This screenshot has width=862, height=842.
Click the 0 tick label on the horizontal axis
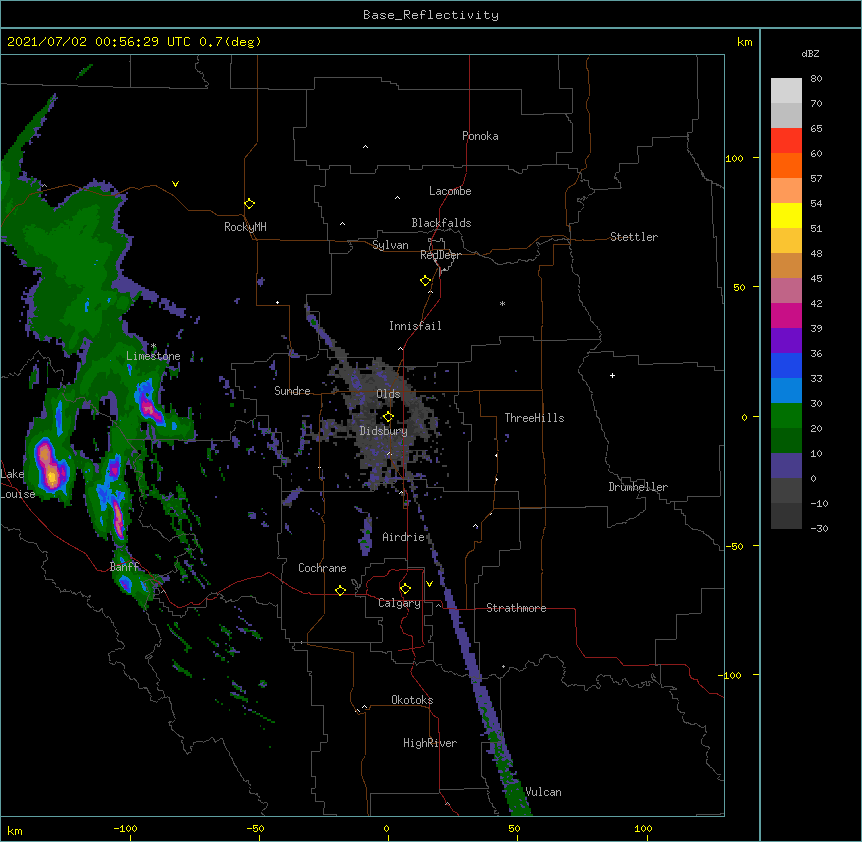click(386, 828)
